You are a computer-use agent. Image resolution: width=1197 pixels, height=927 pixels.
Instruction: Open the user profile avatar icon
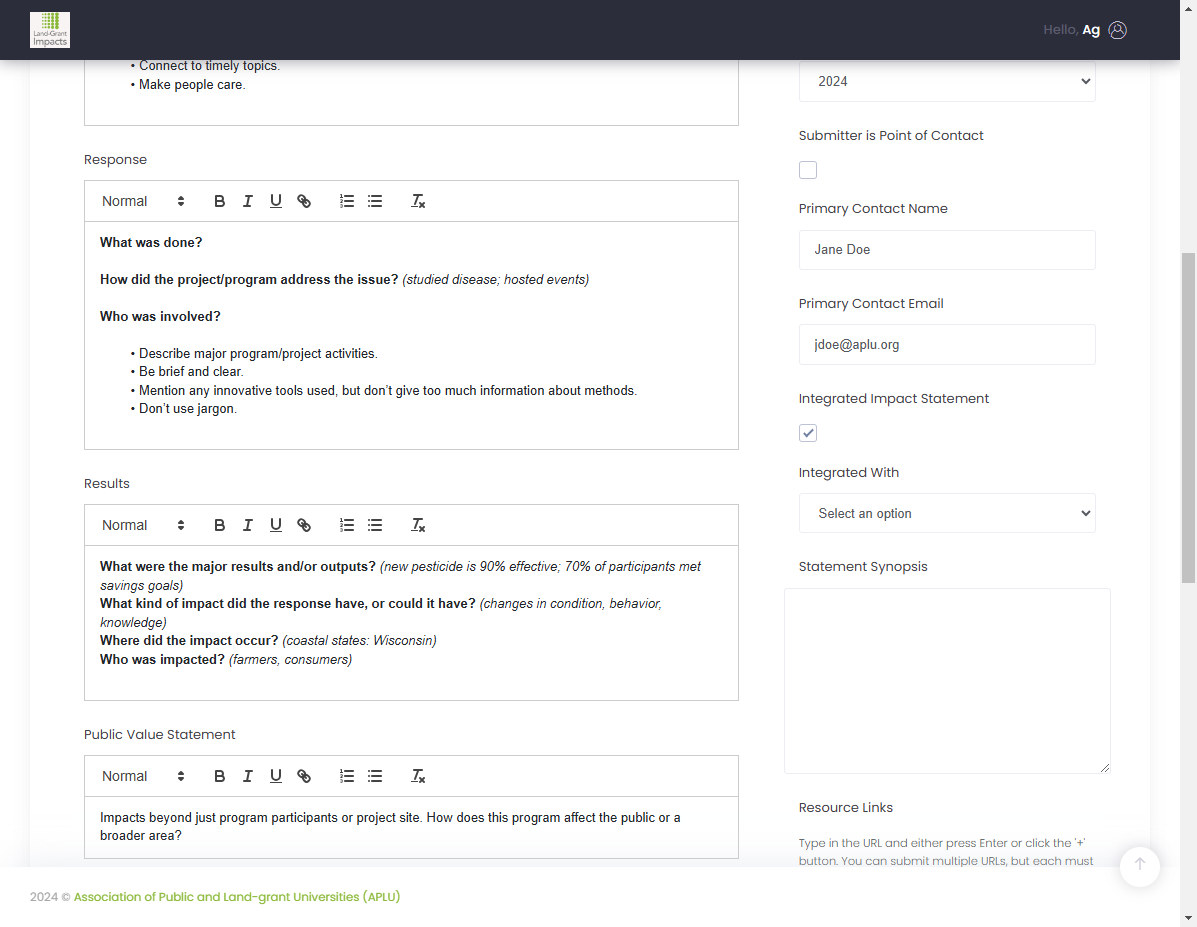[x=1118, y=30]
